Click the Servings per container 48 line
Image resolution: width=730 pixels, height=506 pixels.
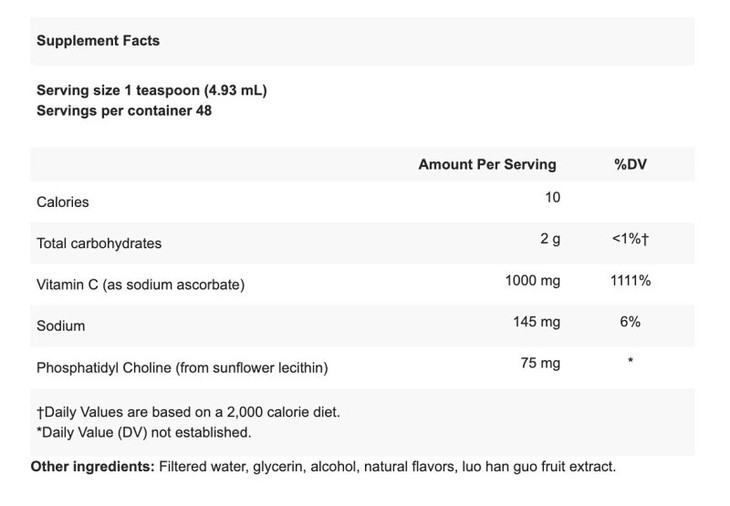(124, 110)
